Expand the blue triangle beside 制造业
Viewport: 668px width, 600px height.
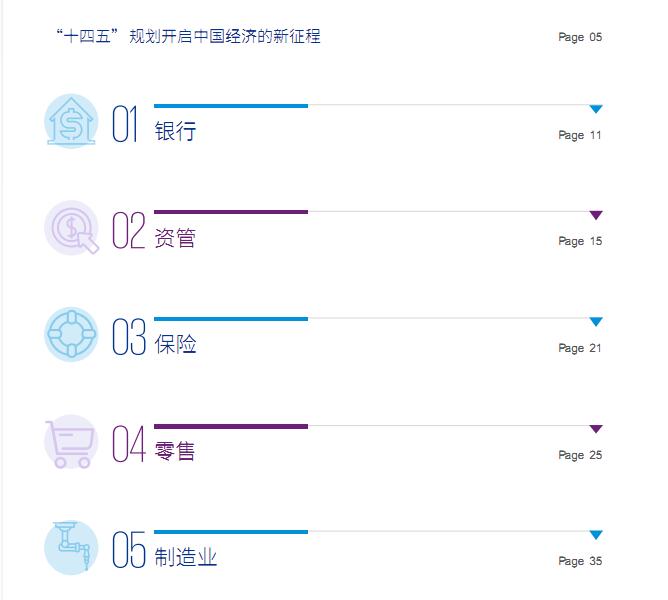click(596, 535)
